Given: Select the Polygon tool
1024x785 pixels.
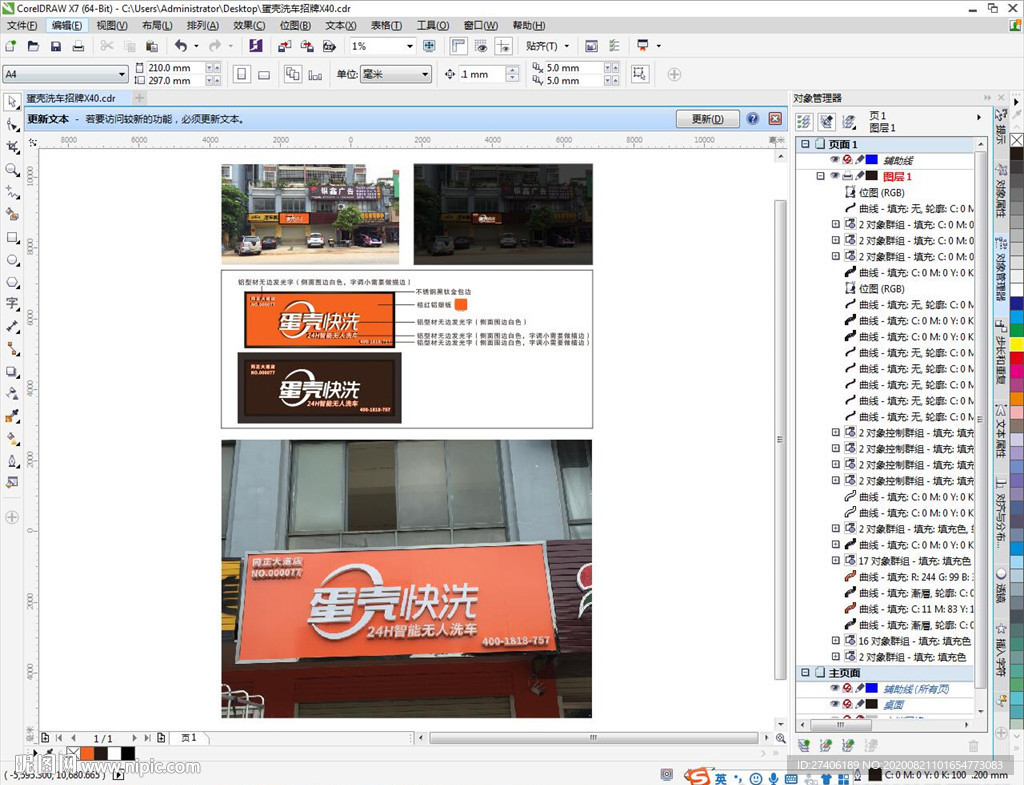Looking at the screenshot, I should pyautogui.click(x=12, y=283).
